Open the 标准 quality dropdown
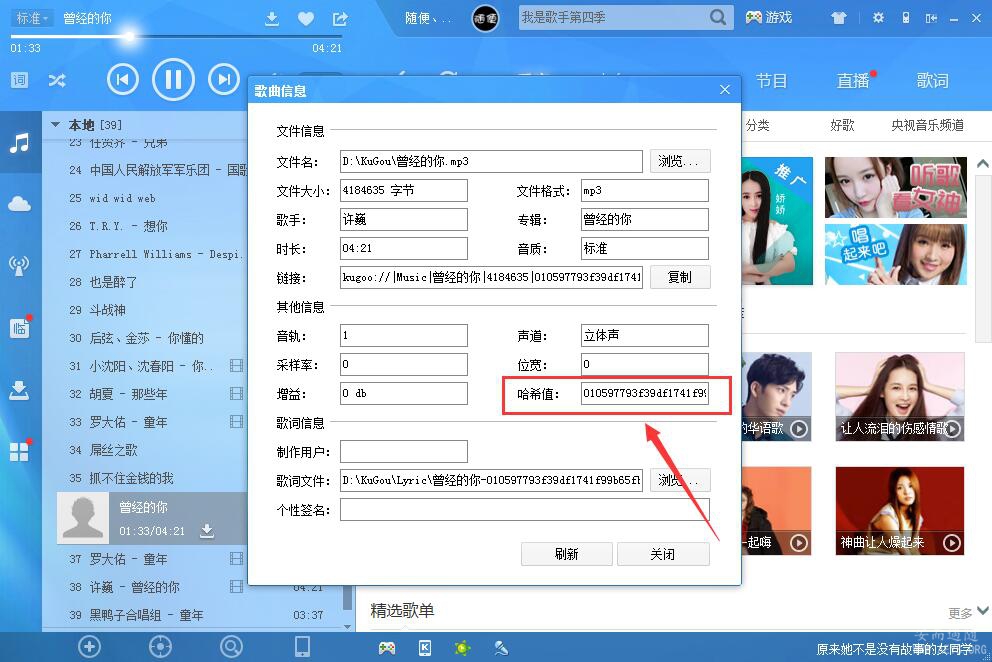 31,18
